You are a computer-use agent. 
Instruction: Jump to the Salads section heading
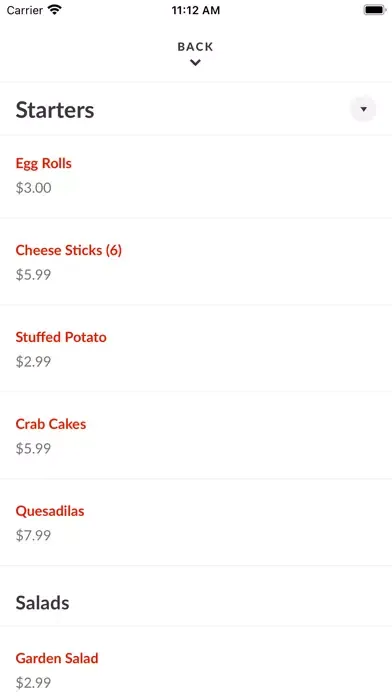43,603
